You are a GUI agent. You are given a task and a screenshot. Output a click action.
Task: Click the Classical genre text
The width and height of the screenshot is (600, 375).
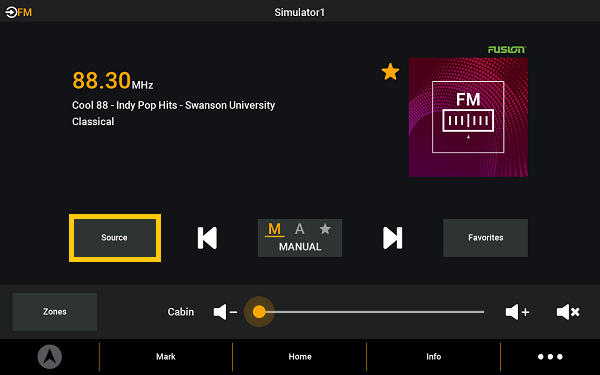pos(93,122)
